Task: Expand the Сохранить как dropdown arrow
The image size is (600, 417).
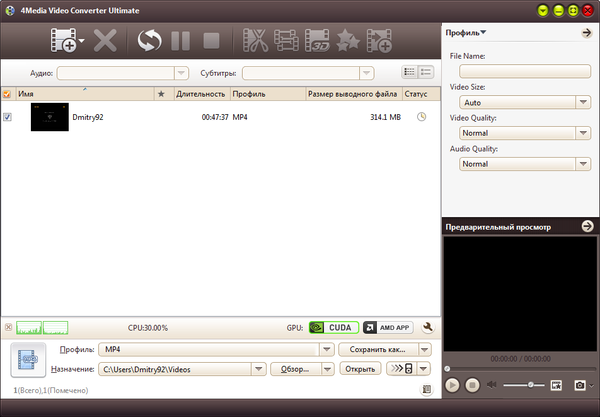Action: coord(424,350)
